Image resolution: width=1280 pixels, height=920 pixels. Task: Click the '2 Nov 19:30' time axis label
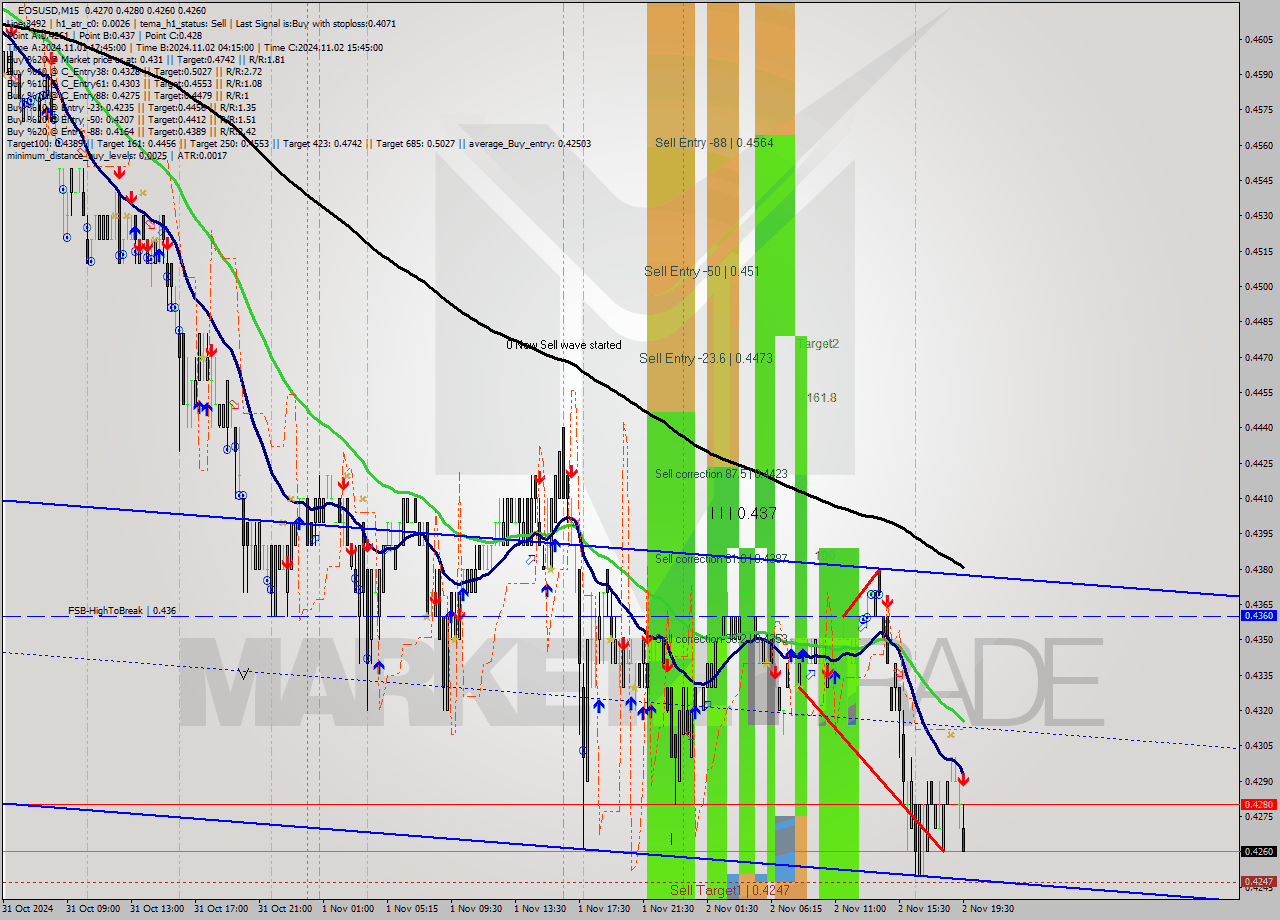[x=988, y=909]
